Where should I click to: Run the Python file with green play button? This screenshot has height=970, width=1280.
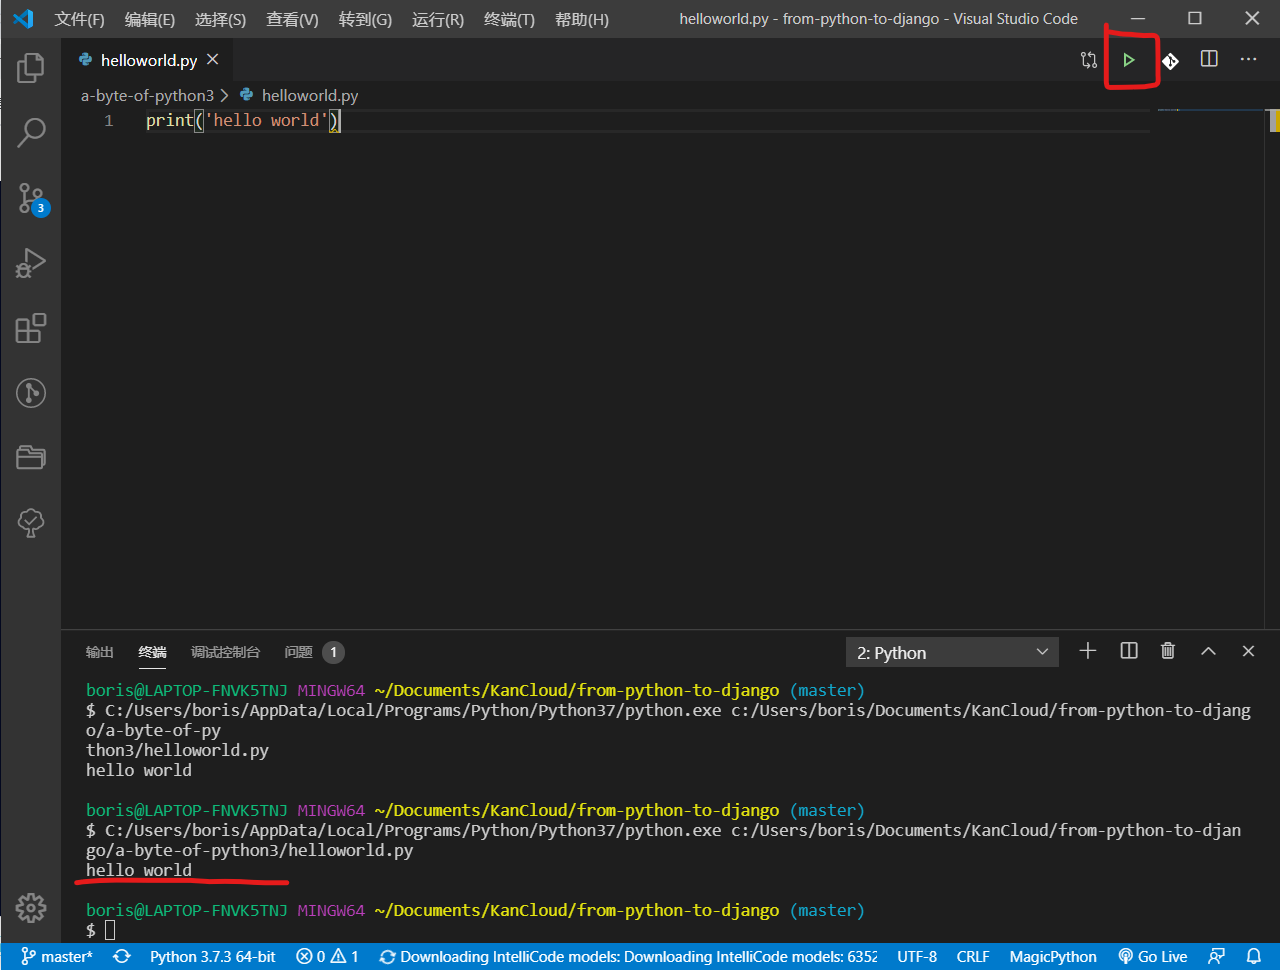click(1129, 60)
